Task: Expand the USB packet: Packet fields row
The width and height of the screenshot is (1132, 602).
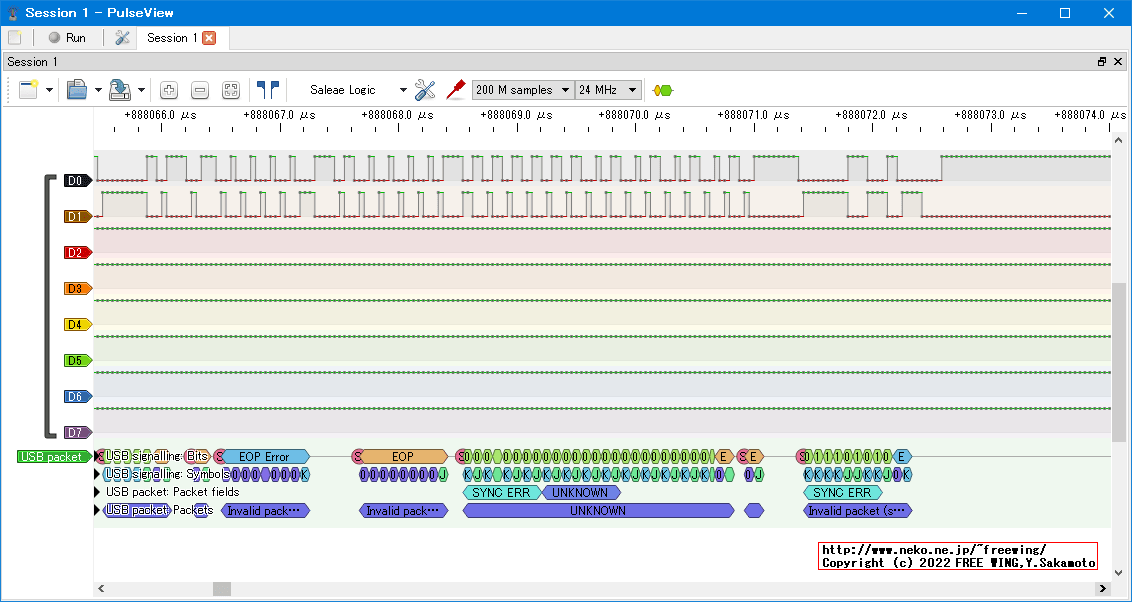Action: click(98, 492)
